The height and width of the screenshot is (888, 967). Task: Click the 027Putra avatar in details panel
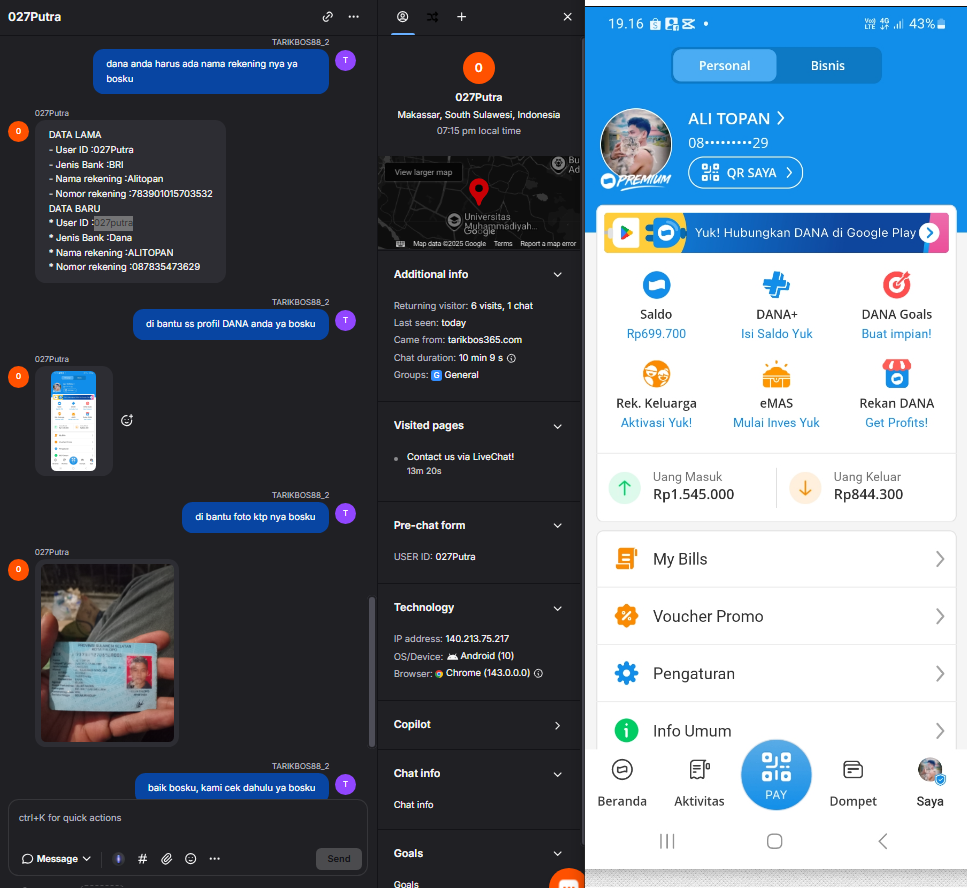pos(479,68)
